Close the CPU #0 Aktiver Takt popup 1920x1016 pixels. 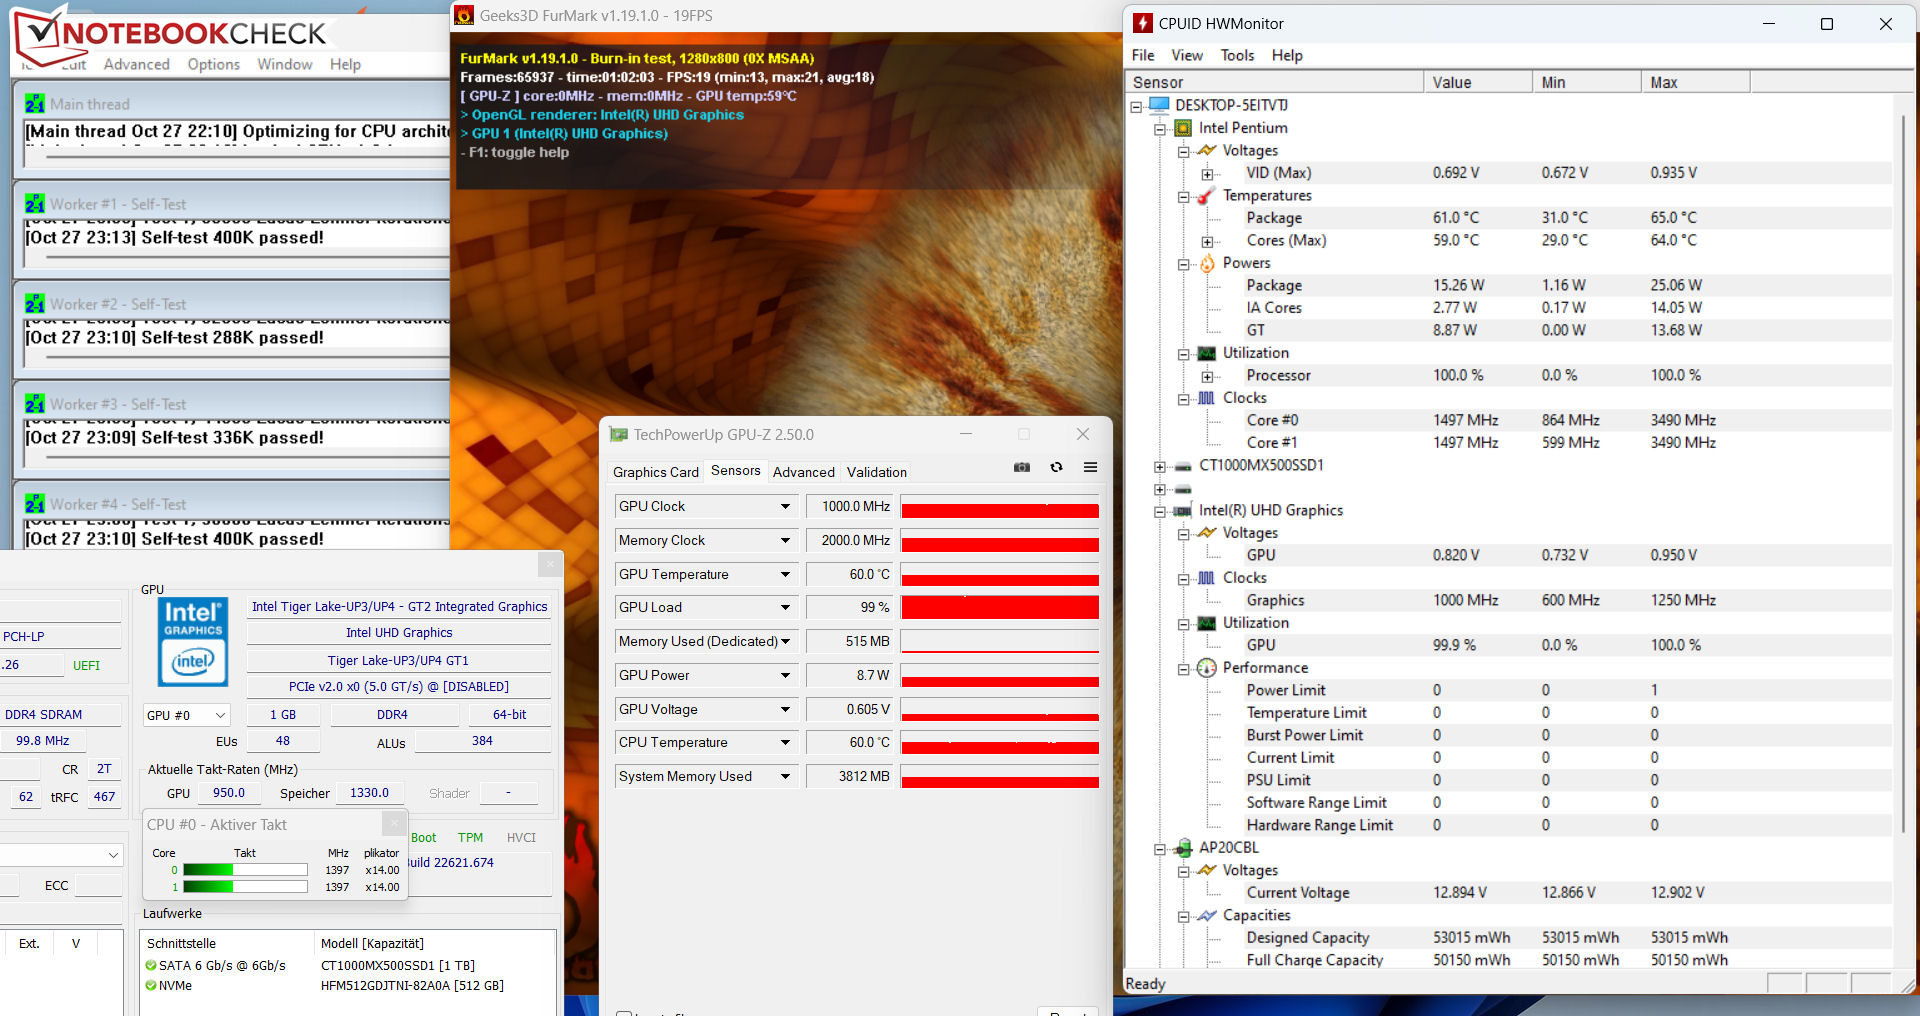point(394,823)
